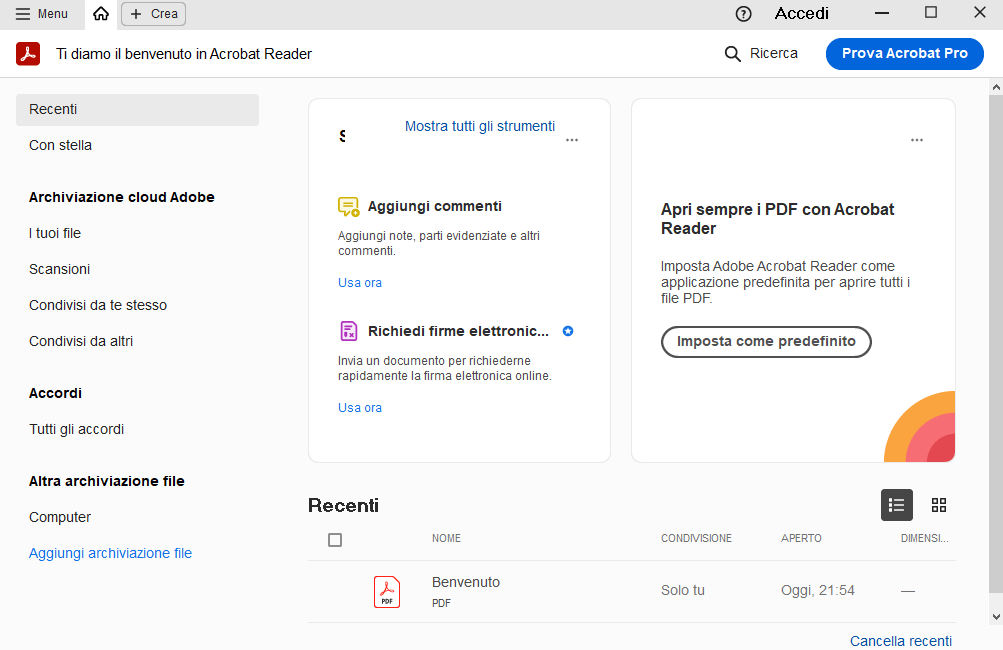
Task: Go to the Home icon tab
Action: click(x=101, y=13)
